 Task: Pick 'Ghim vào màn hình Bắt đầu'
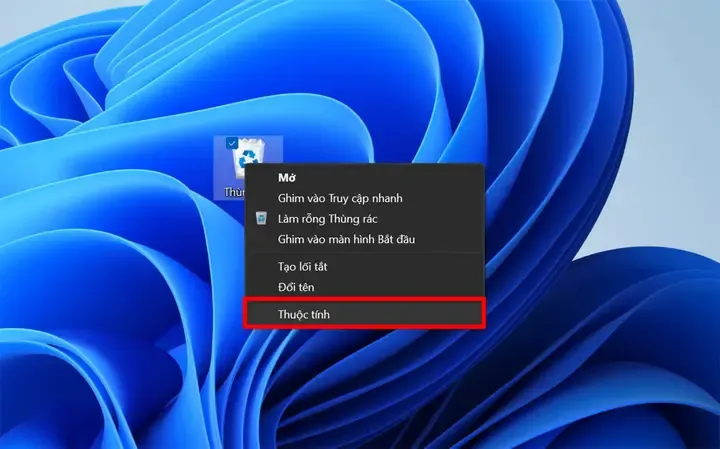pyautogui.click(x=346, y=239)
